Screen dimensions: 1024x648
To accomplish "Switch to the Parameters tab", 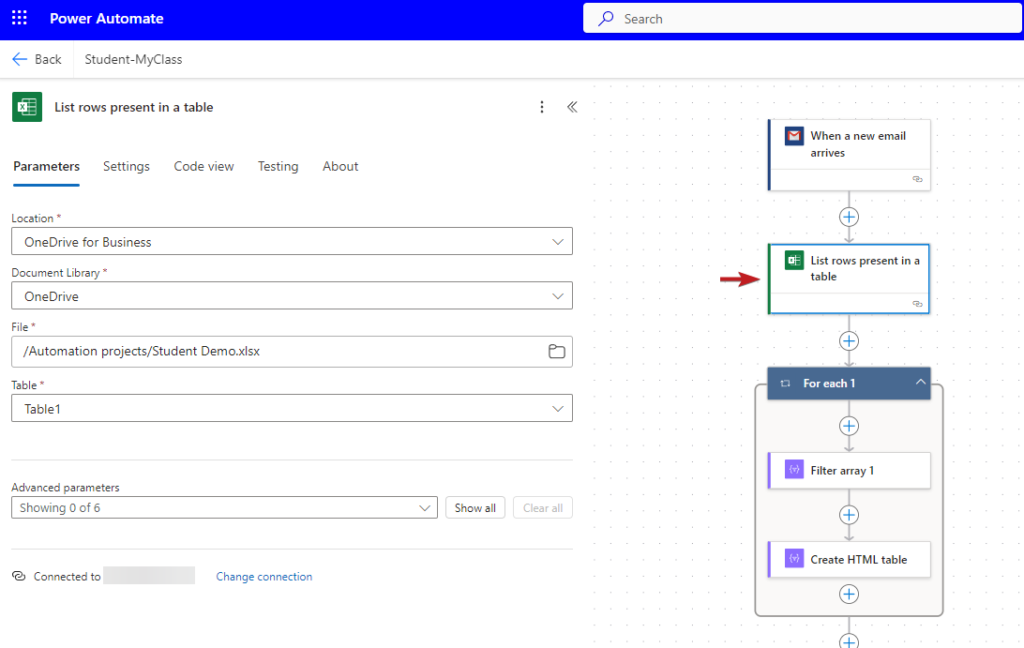I will coord(46,167).
